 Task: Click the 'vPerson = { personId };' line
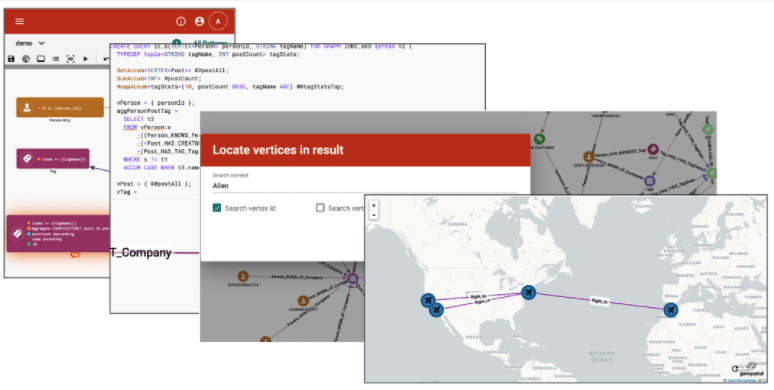(155, 103)
